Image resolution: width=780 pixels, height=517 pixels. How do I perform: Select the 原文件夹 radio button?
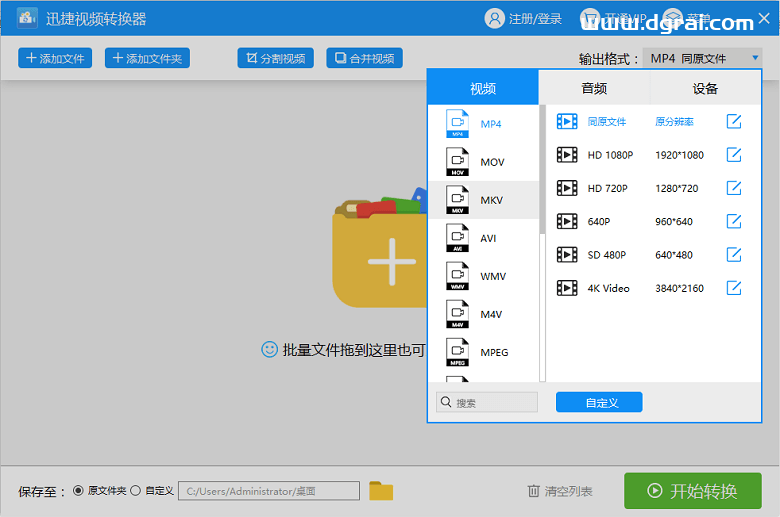79,491
